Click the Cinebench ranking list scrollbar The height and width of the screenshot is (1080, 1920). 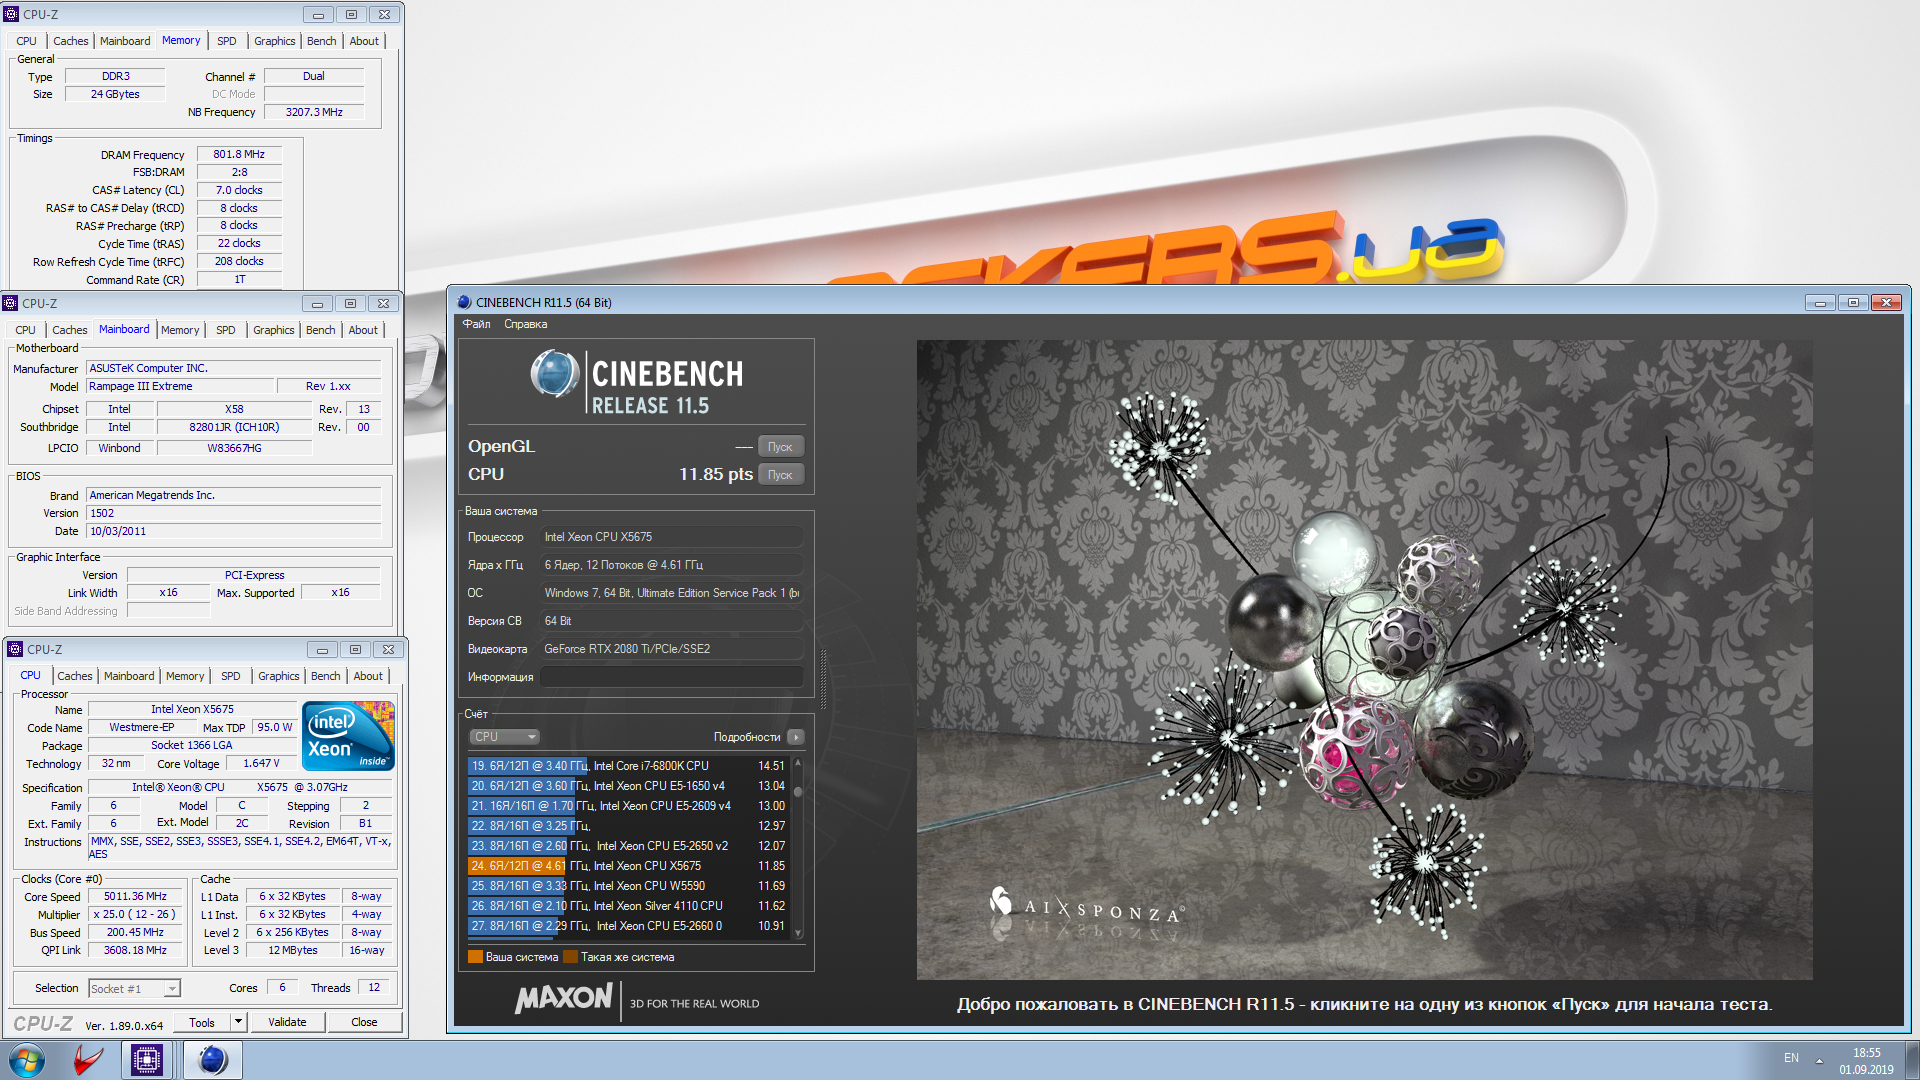click(798, 848)
